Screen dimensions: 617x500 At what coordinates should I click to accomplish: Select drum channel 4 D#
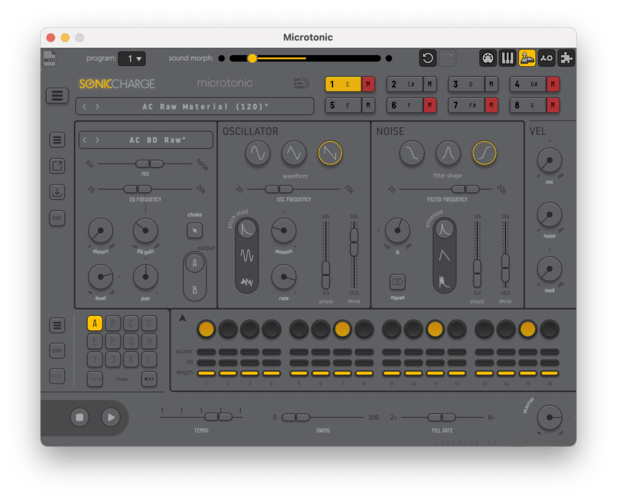(528, 84)
